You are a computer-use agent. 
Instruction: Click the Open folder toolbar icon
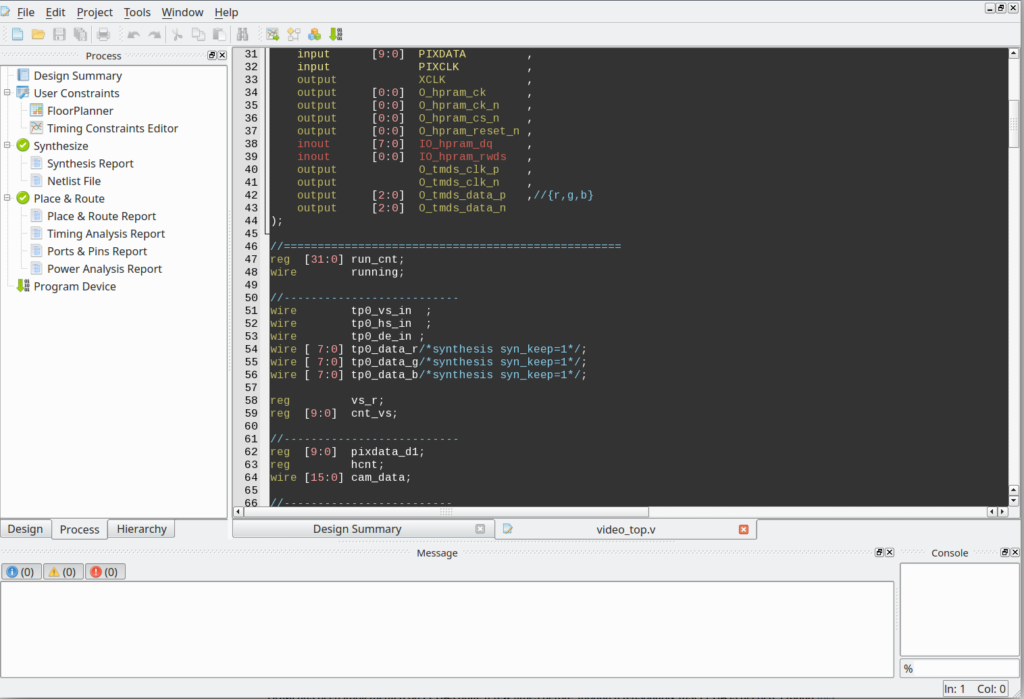point(39,35)
